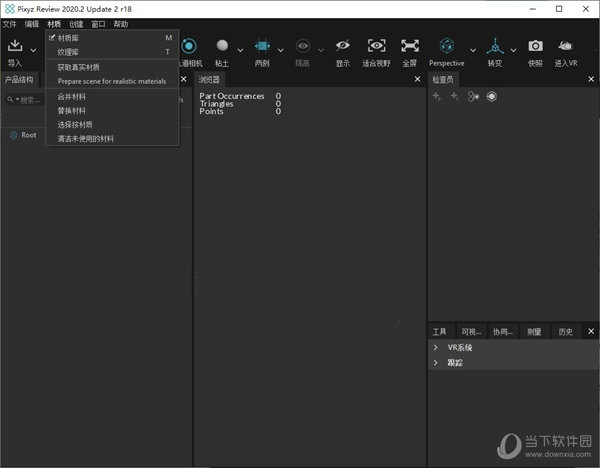Open the 编辑 menu
The width and height of the screenshot is (600, 468).
[x=32, y=24]
